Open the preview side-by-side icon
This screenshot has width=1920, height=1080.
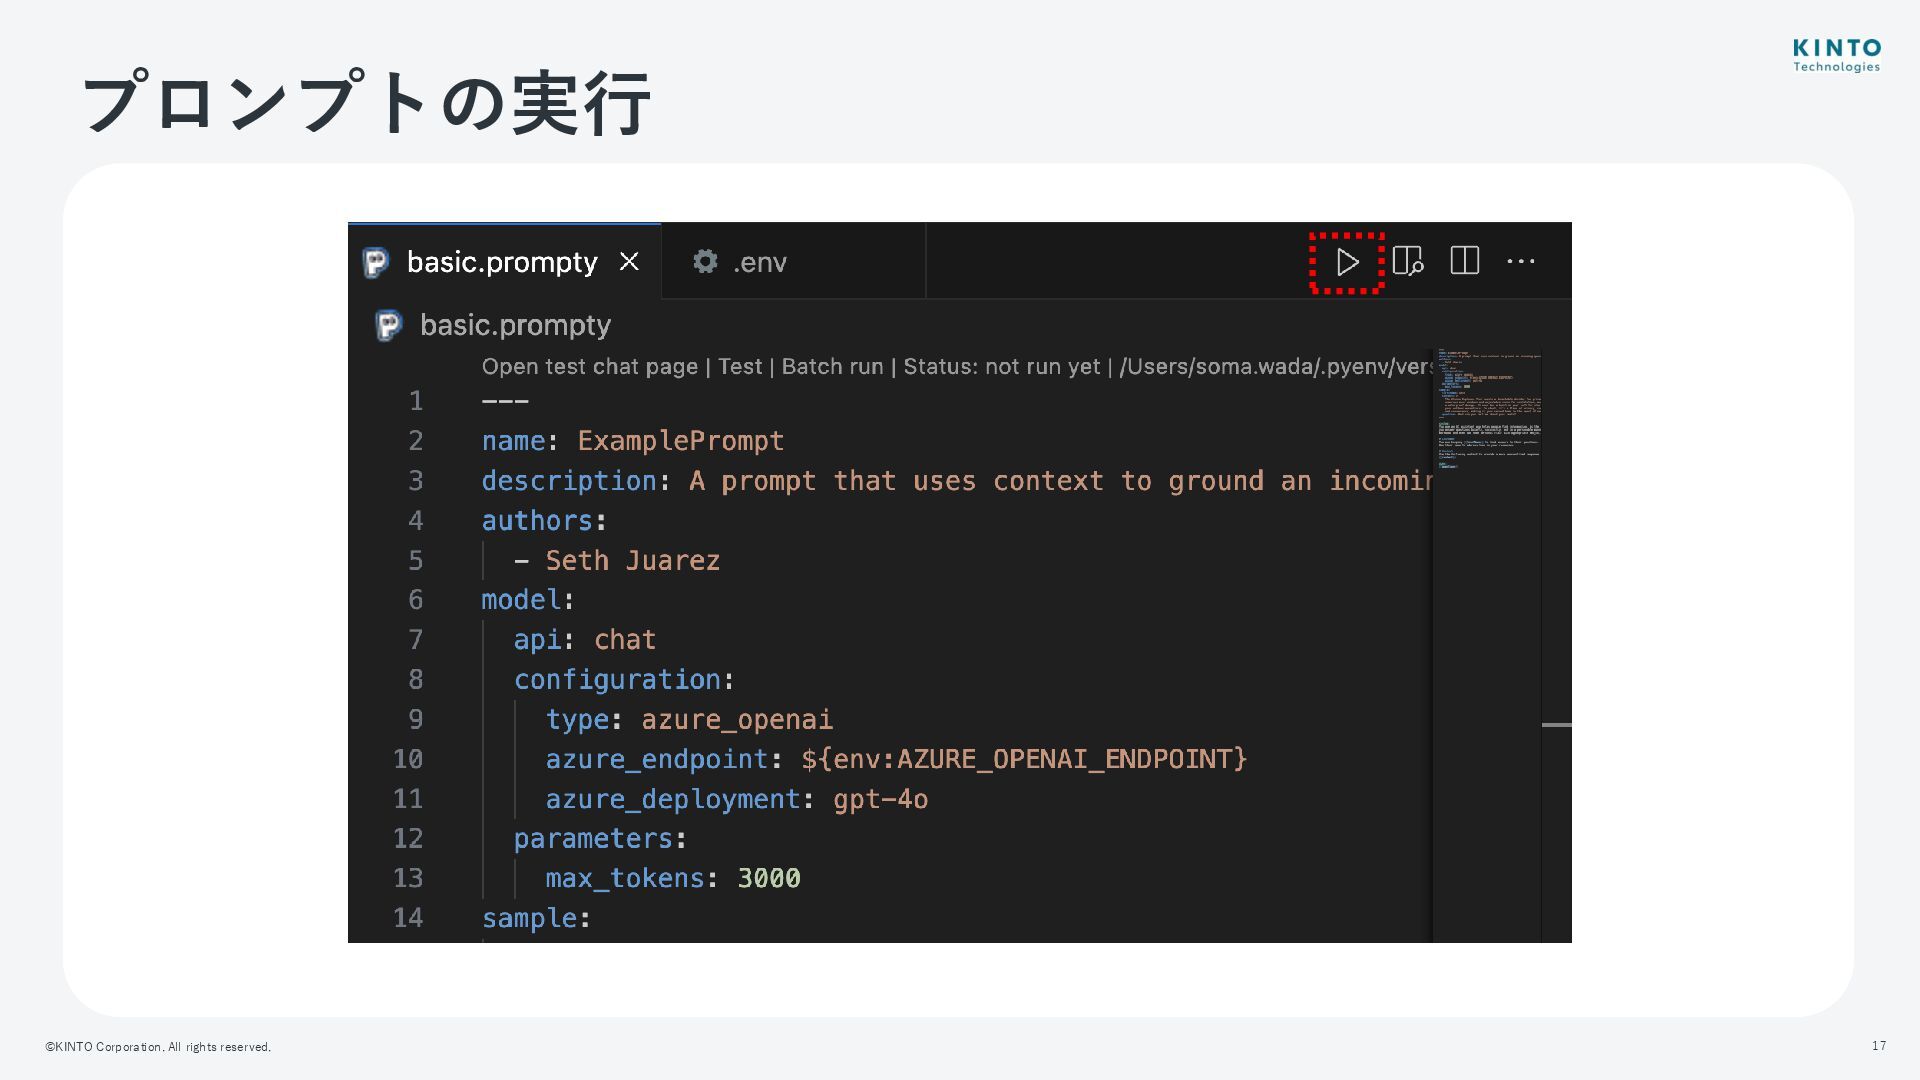pos(1407,262)
